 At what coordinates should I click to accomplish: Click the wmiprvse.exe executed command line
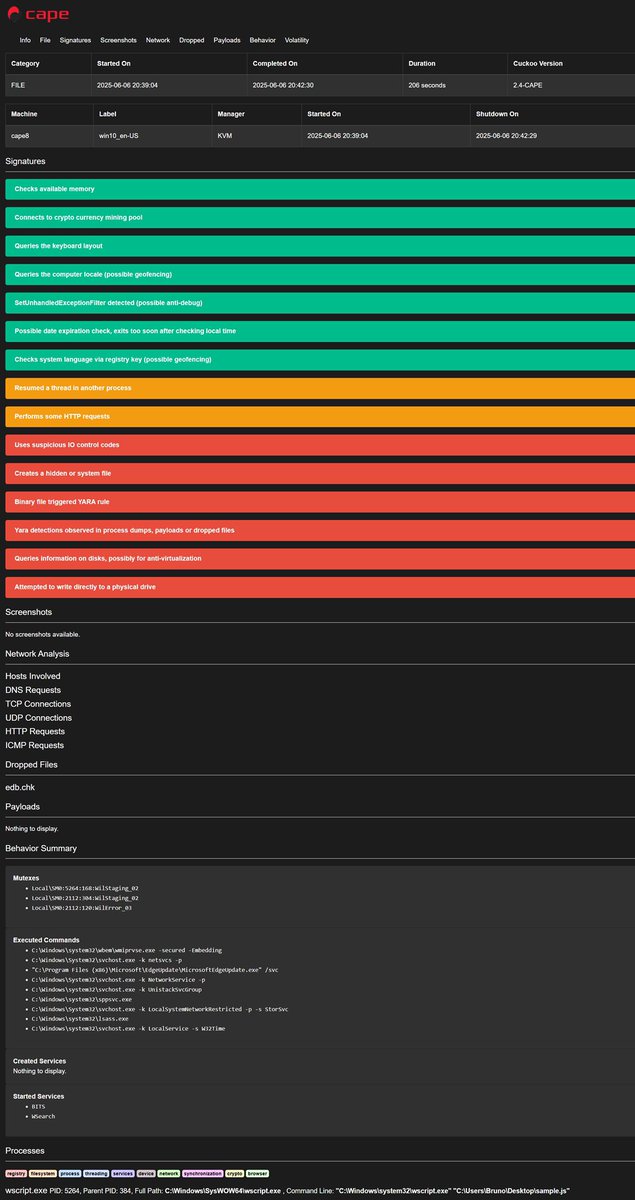127,950
